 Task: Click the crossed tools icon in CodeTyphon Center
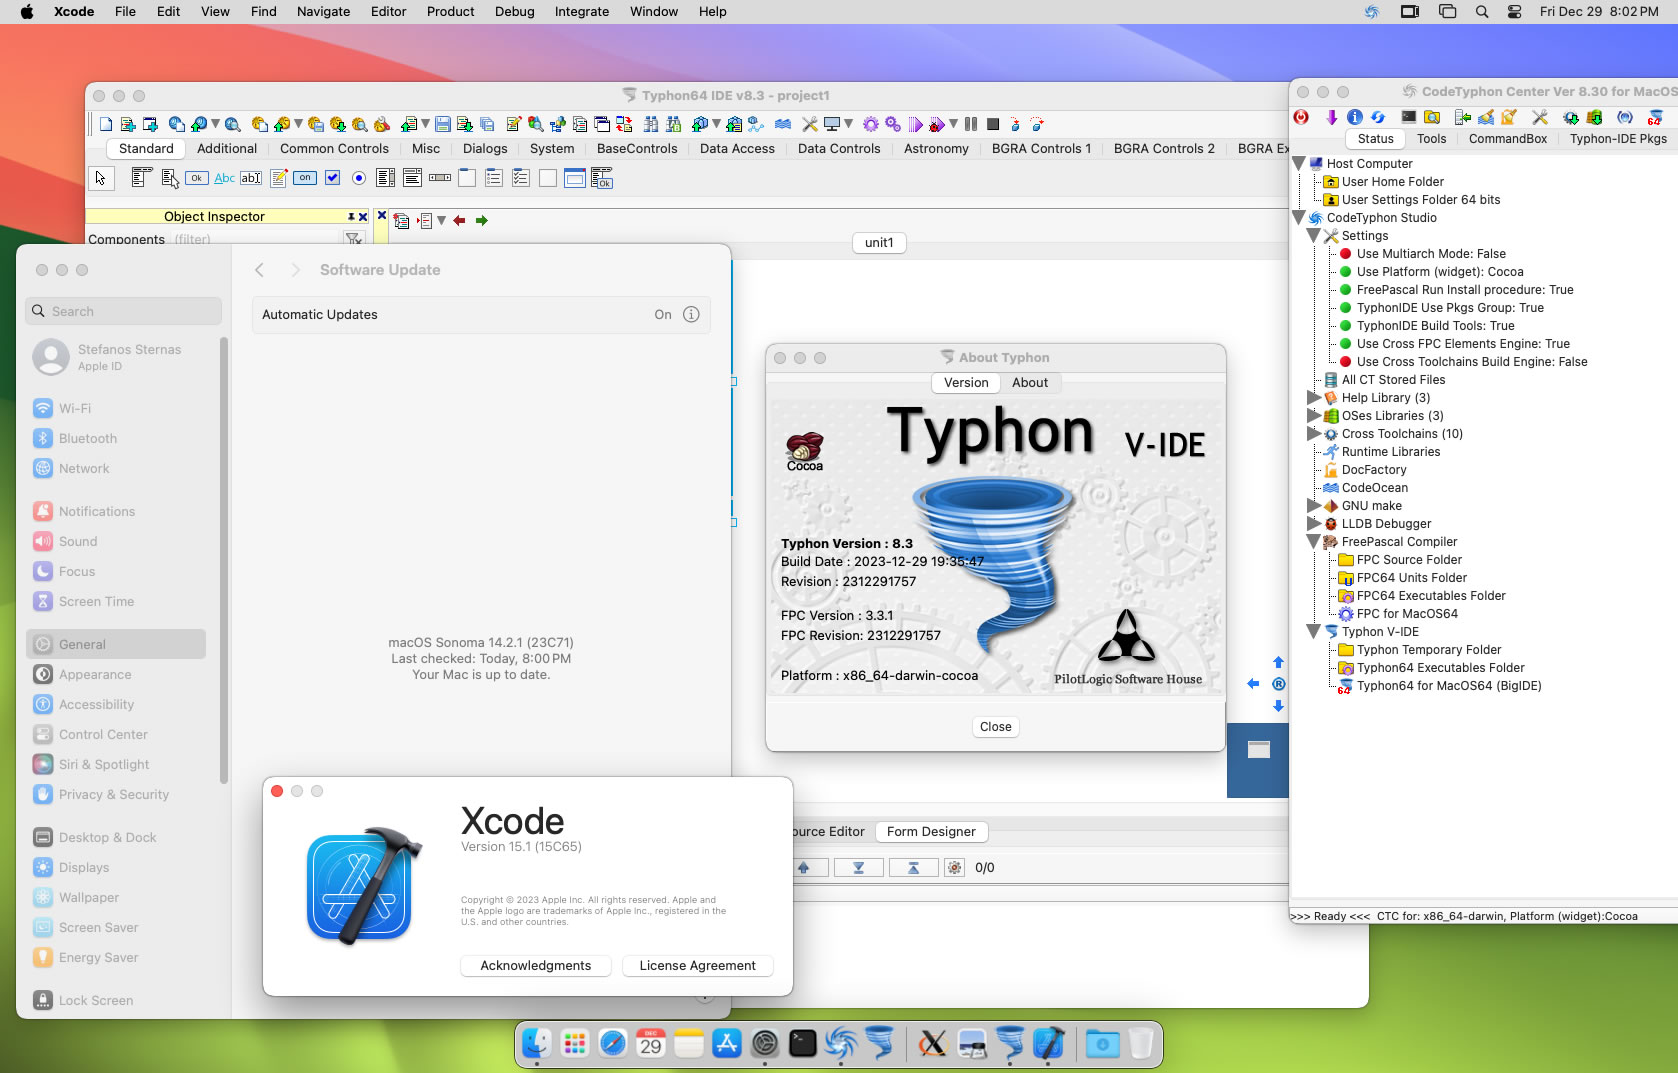pos(1540,117)
